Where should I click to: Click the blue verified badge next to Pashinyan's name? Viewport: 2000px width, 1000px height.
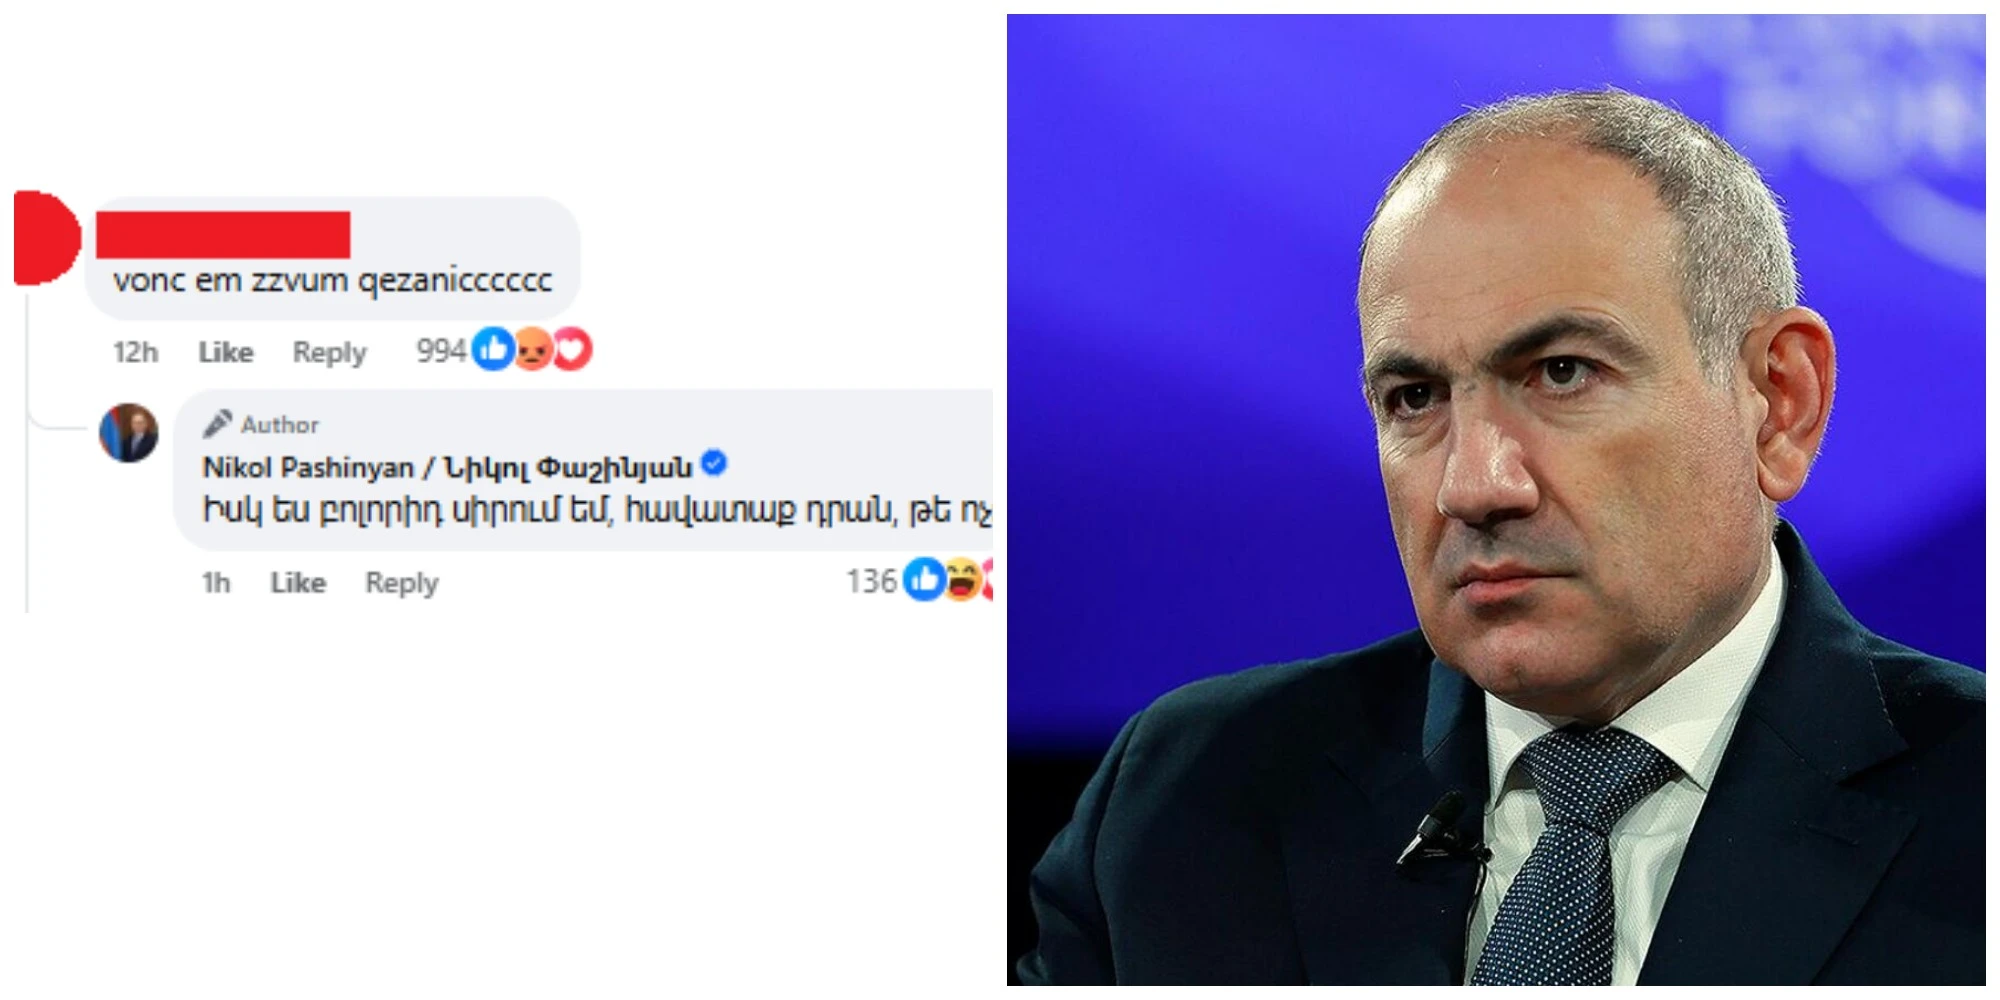click(714, 464)
